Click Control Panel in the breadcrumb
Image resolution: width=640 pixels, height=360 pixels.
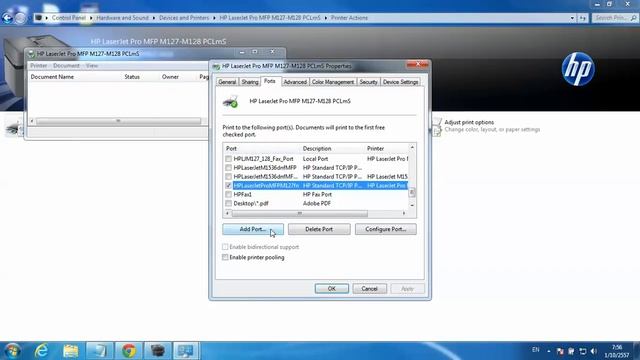coord(69,18)
